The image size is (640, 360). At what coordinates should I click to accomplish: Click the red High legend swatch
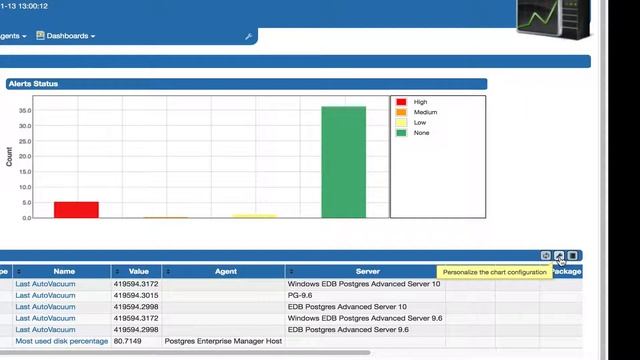[401, 102]
